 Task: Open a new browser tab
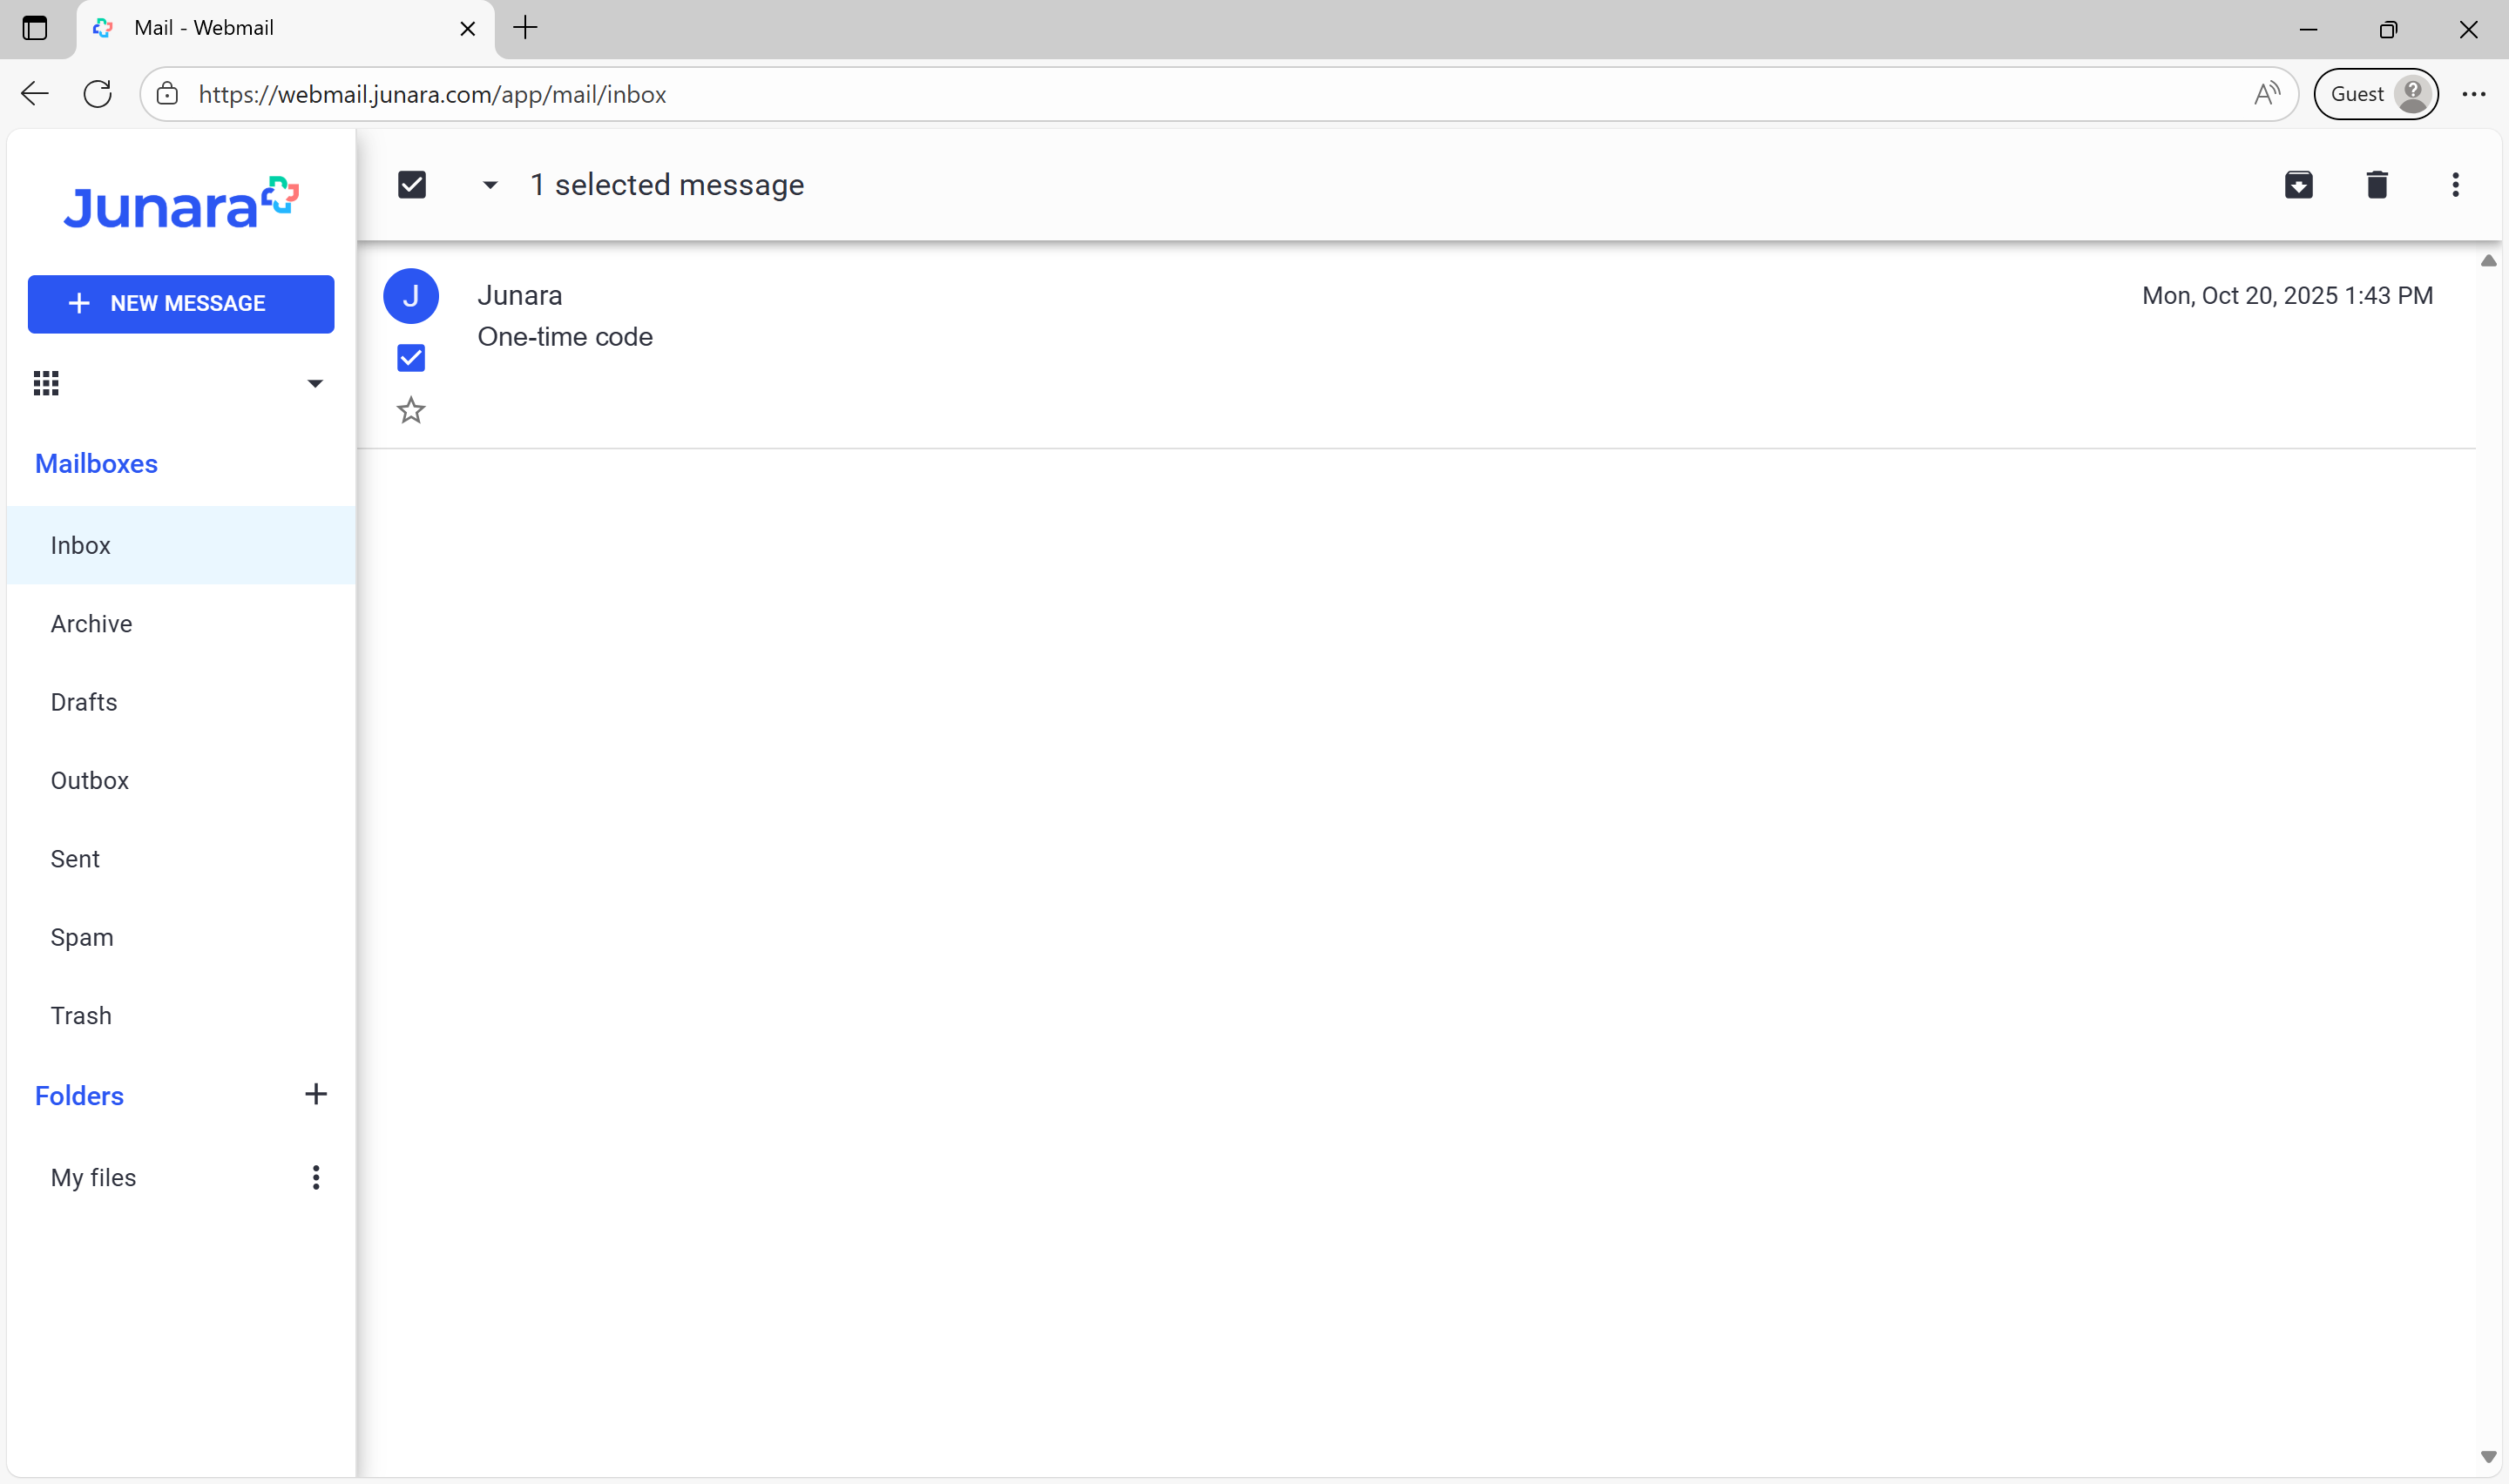(525, 28)
